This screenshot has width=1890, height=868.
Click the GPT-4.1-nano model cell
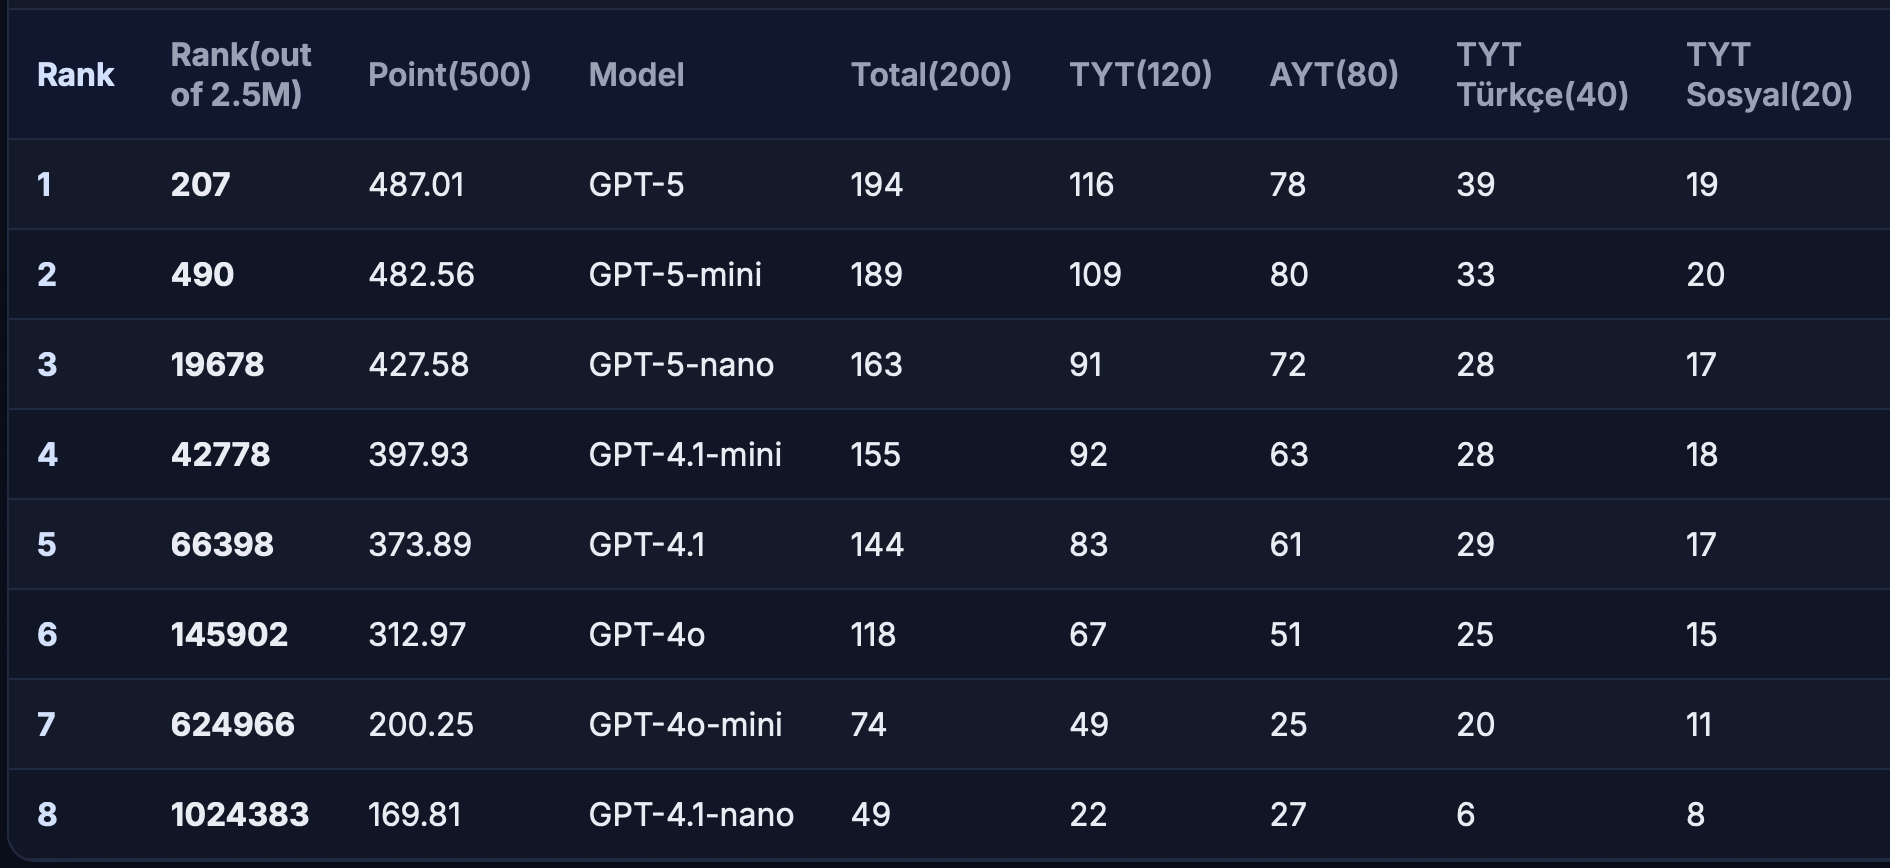691,815
